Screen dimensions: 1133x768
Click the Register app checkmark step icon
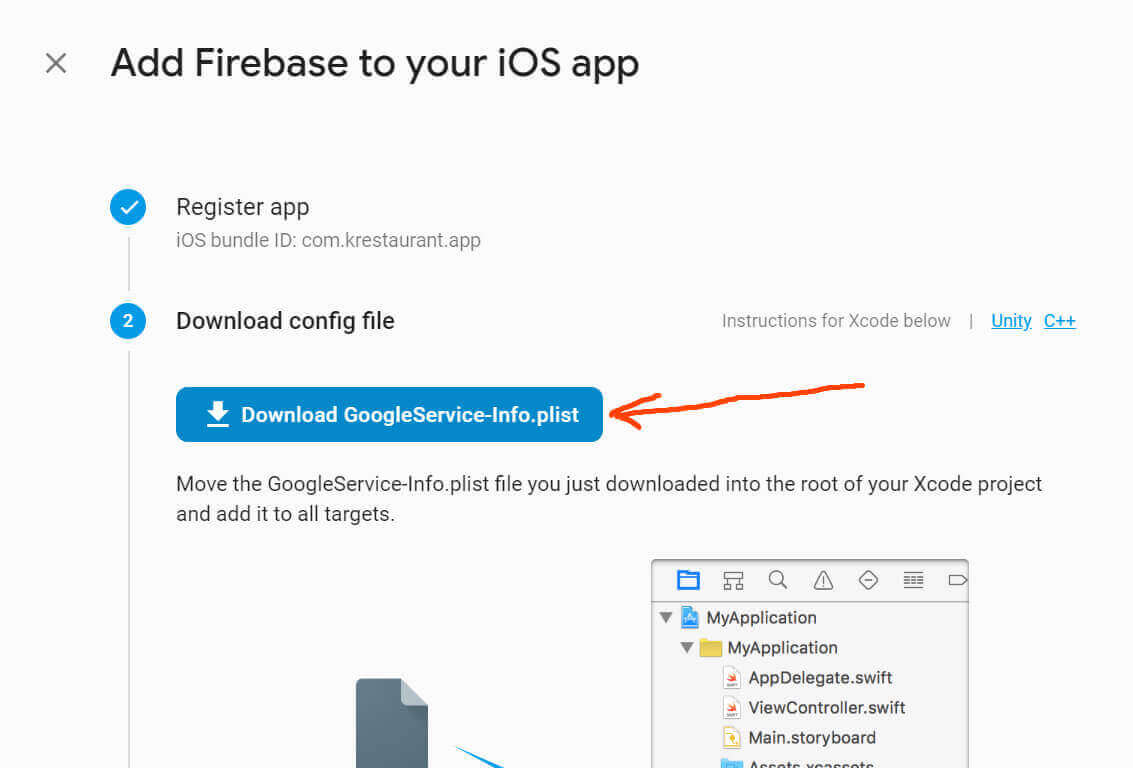pyautogui.click(x=128, y=208)
